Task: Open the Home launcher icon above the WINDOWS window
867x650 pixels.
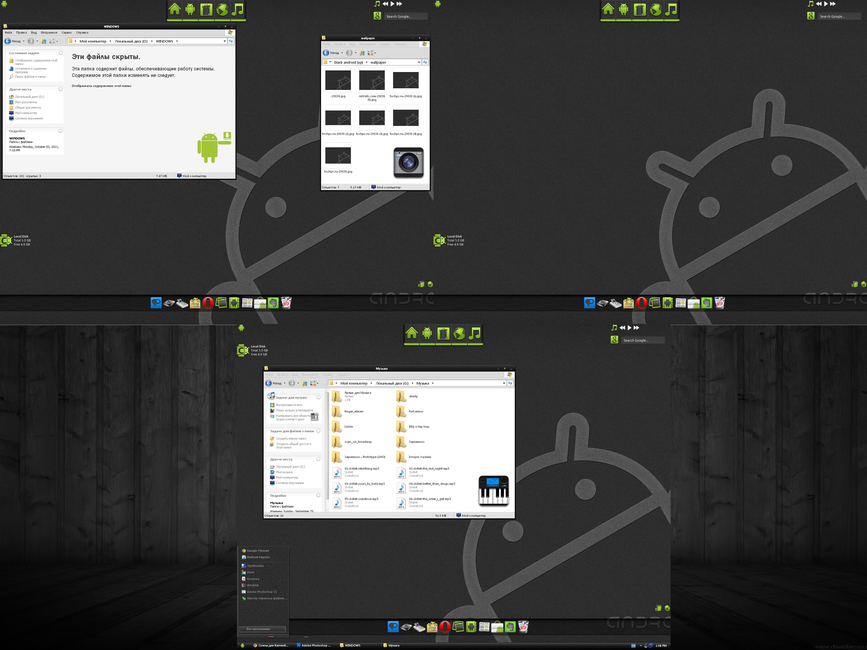Action: click(x=175, y=9)
